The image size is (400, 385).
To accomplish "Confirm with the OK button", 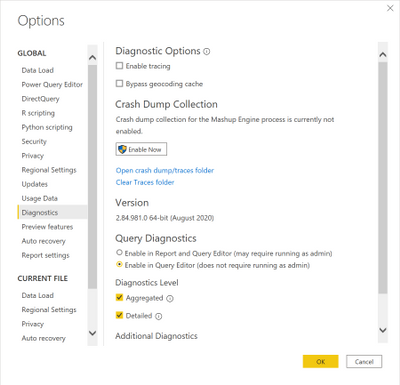I will pos(321,362).
